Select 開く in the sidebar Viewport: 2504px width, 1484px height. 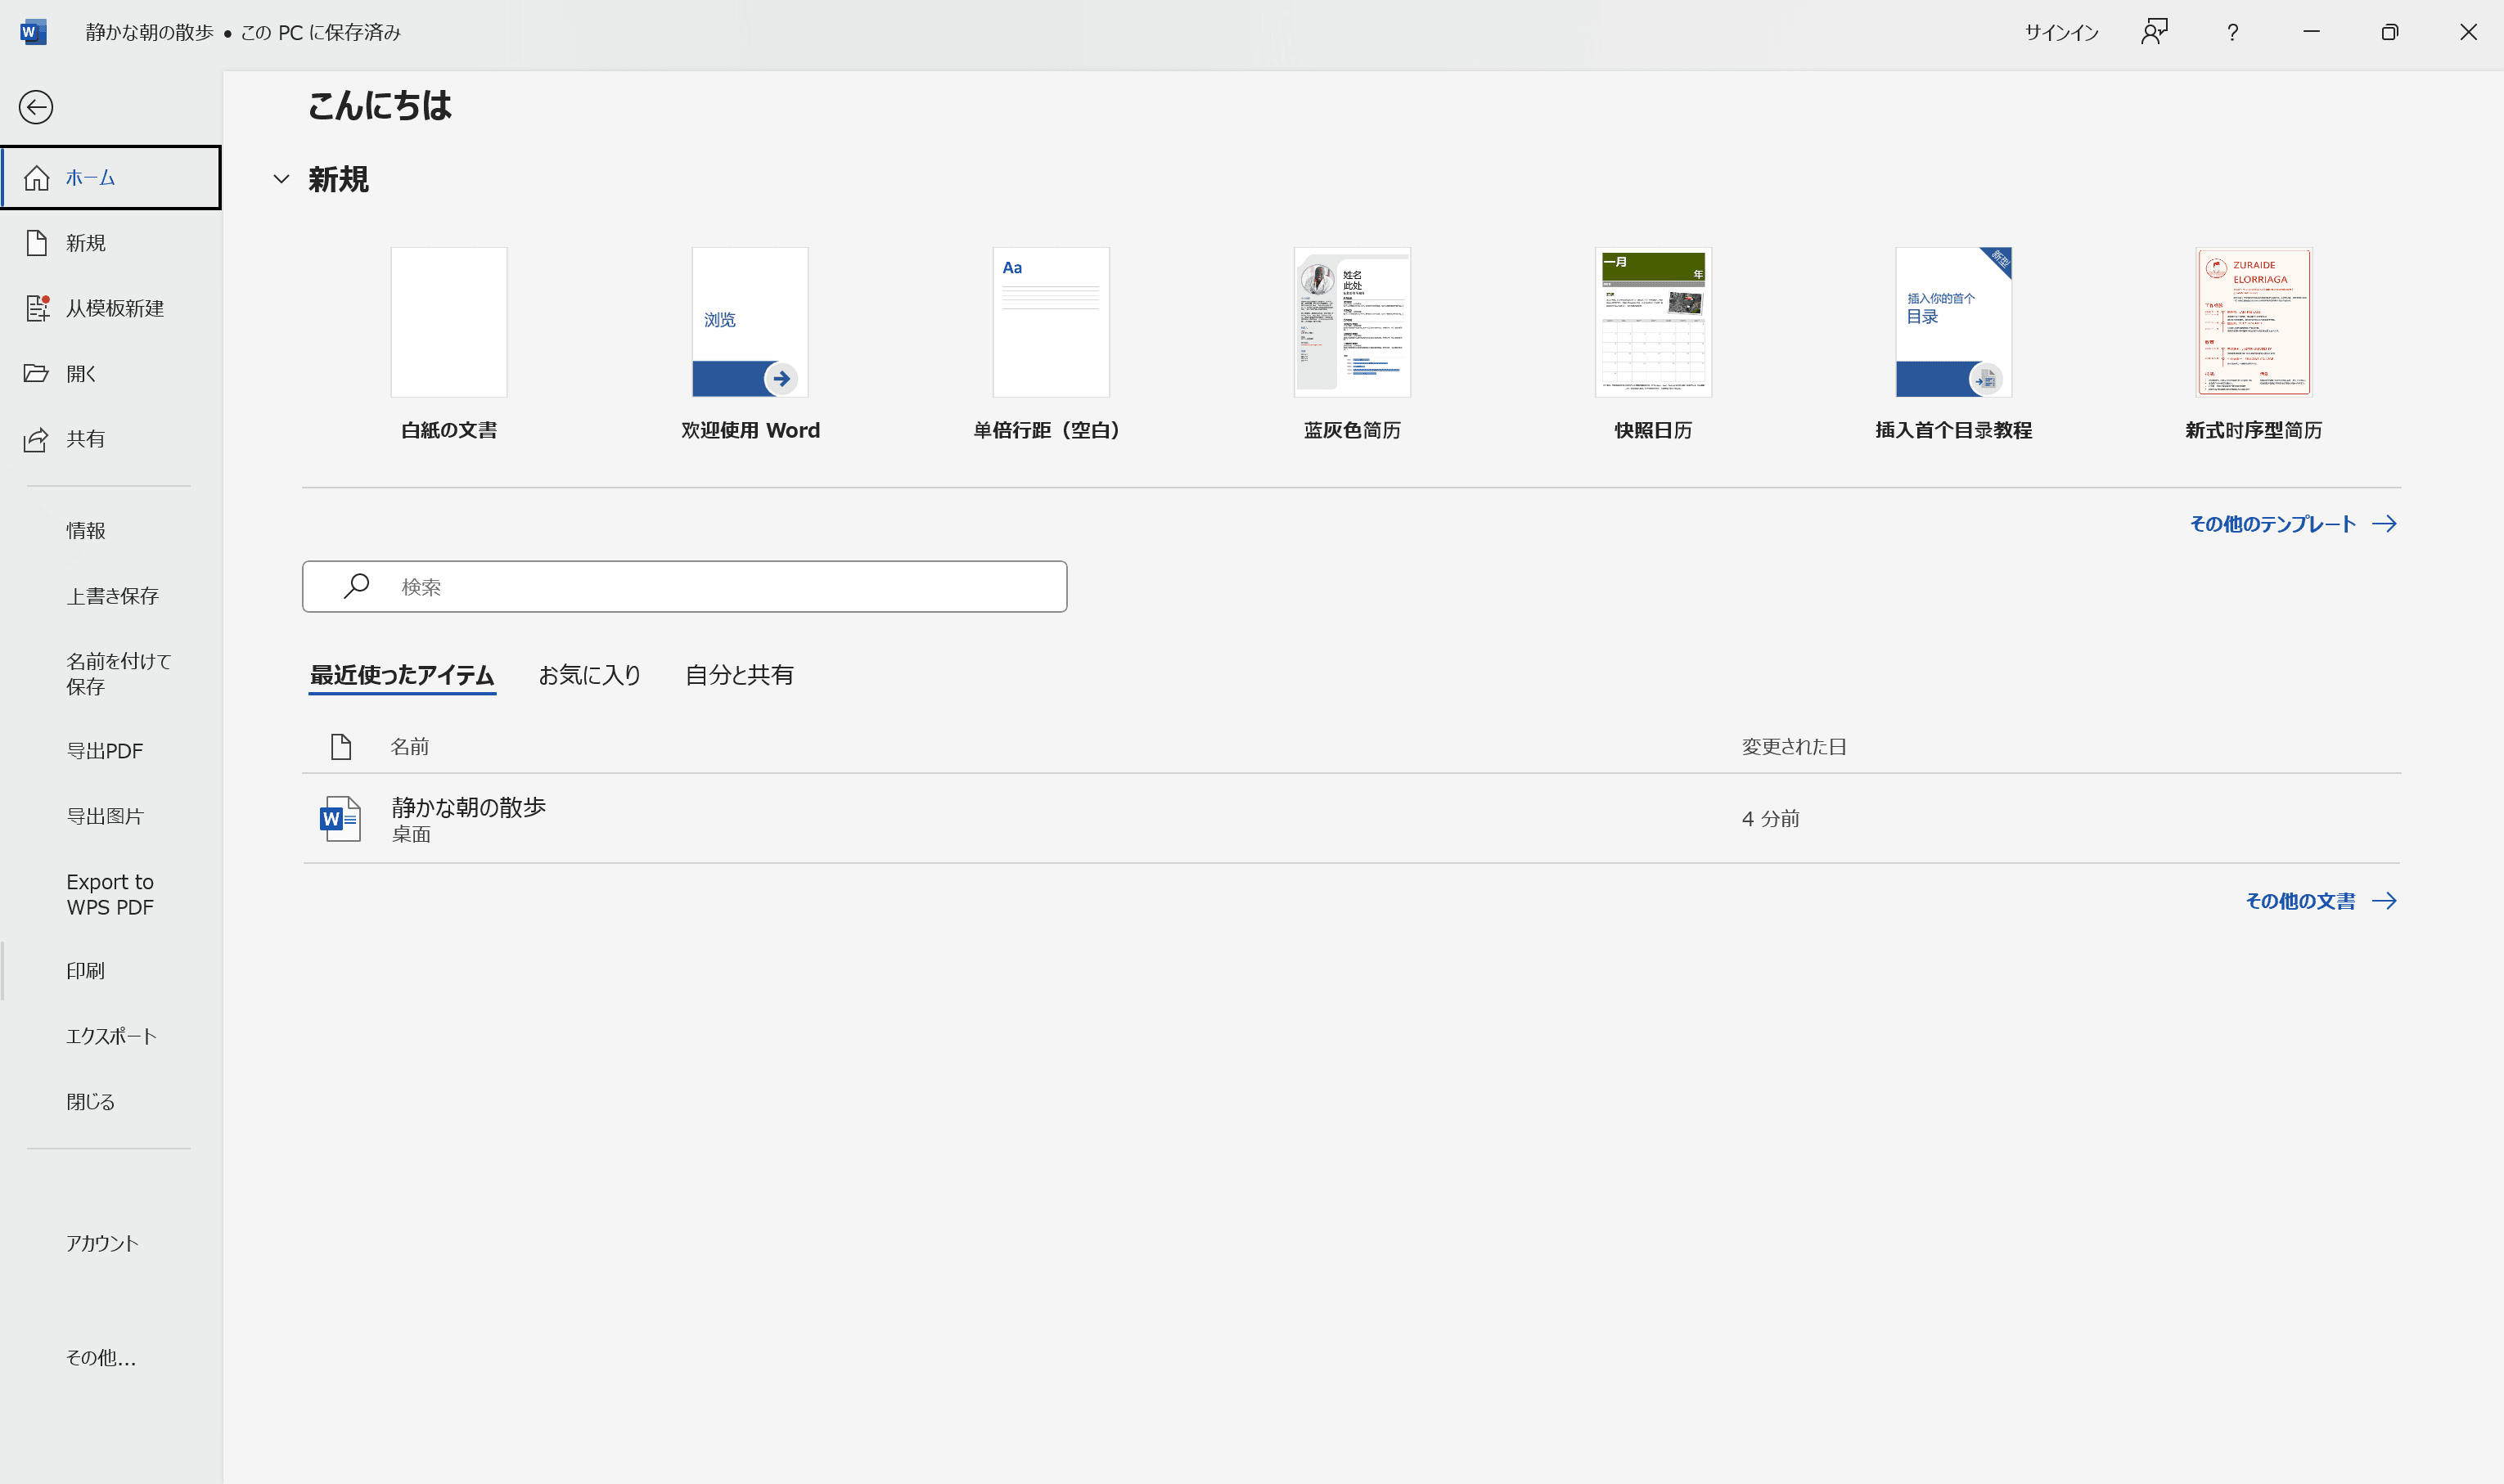(80, 373)
